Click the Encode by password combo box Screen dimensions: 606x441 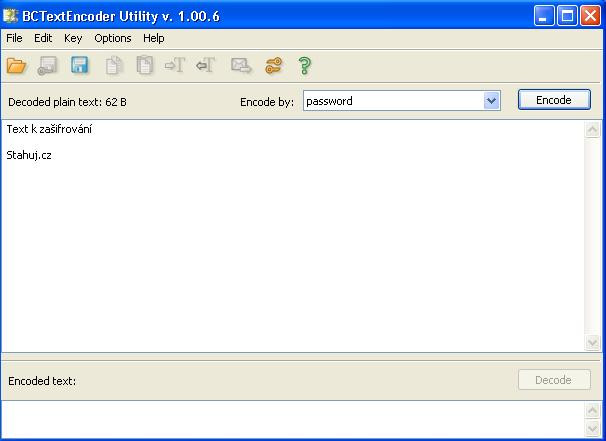[x=402, y=101]
